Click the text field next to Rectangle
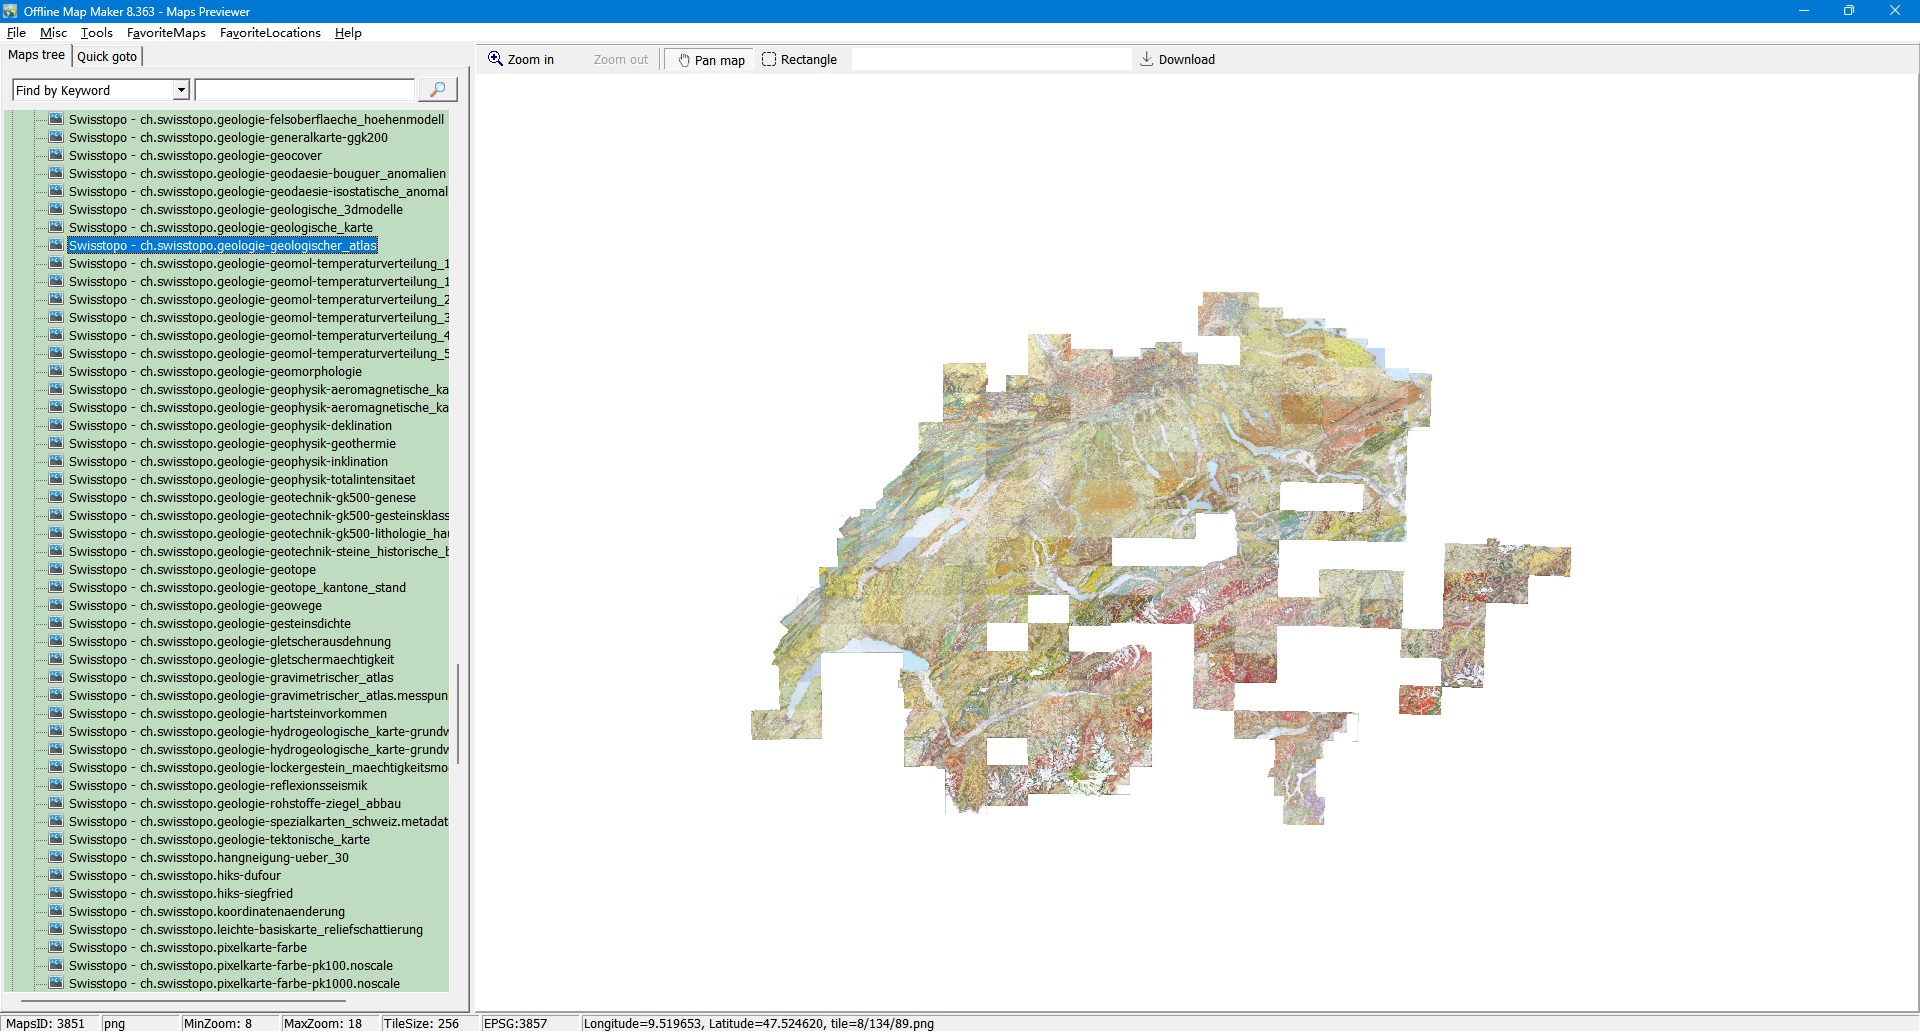The height and width of the screenshot is (1032, 1920). click(x=990, y=60)
